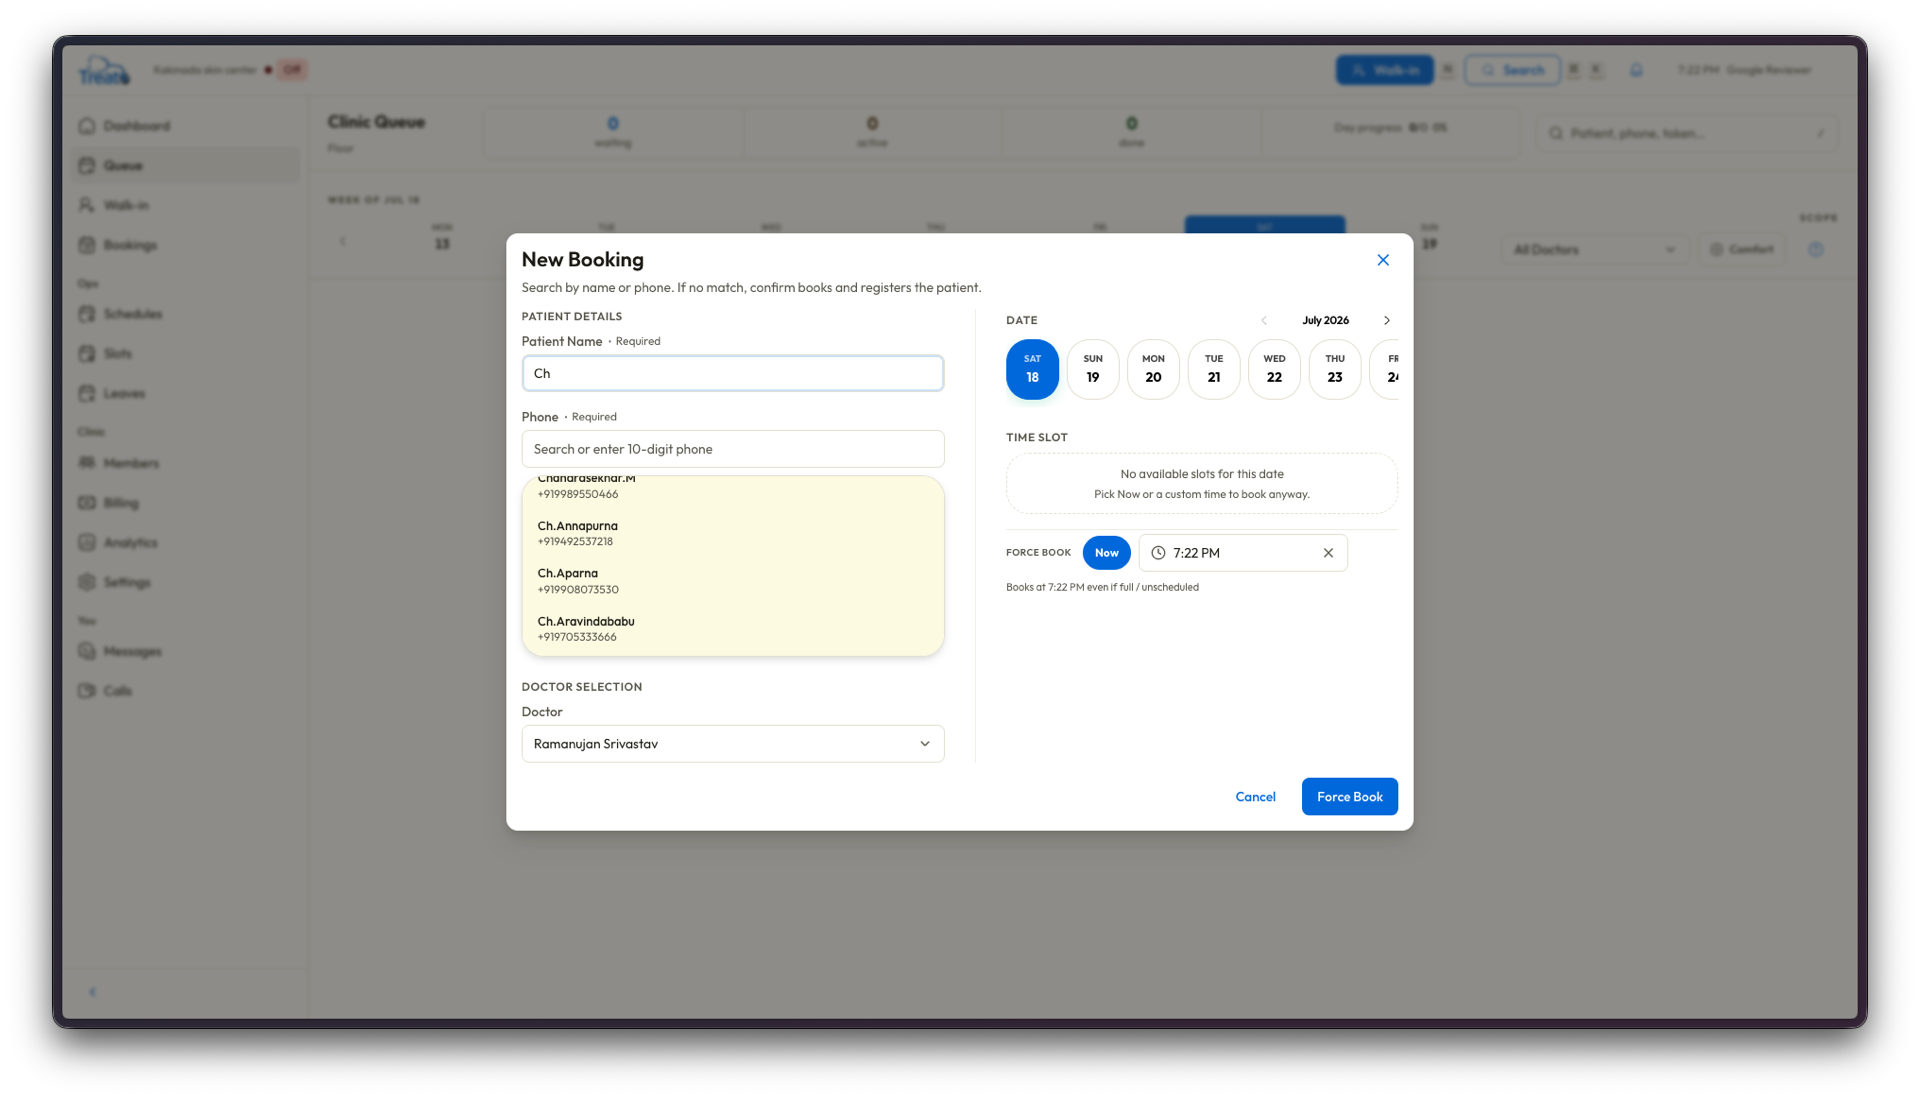
Task: Open the 7:22 PM time field
Action: (x=1243, y=553)
